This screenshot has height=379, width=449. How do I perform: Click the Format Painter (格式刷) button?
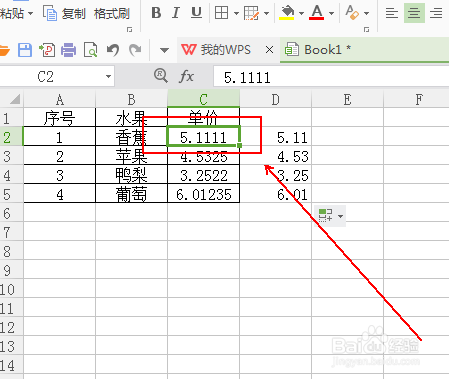click(x=112, y=14)
